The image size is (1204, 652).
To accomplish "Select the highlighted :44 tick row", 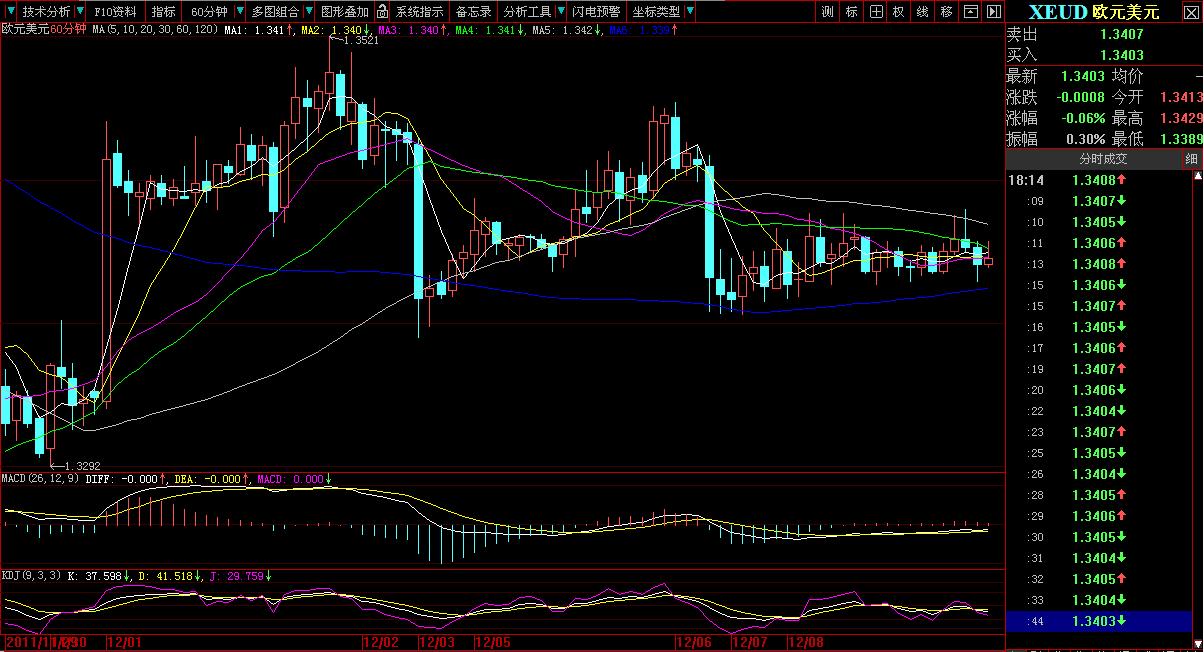I will tap(1098, 621).
